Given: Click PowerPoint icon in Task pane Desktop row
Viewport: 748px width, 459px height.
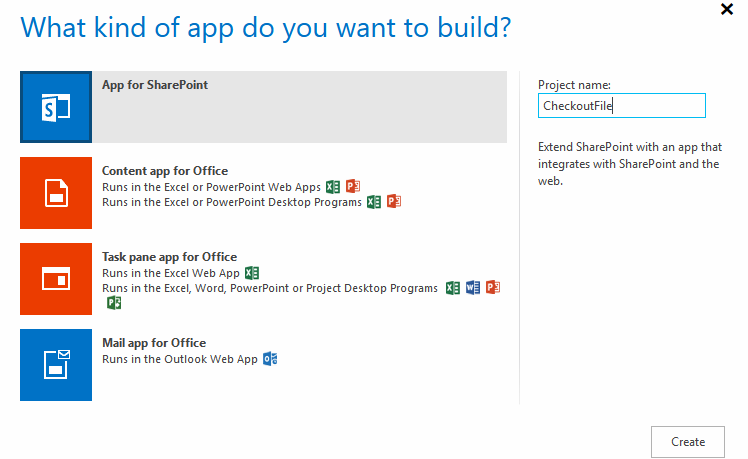Looking at the screenshot, I should 492,288.
